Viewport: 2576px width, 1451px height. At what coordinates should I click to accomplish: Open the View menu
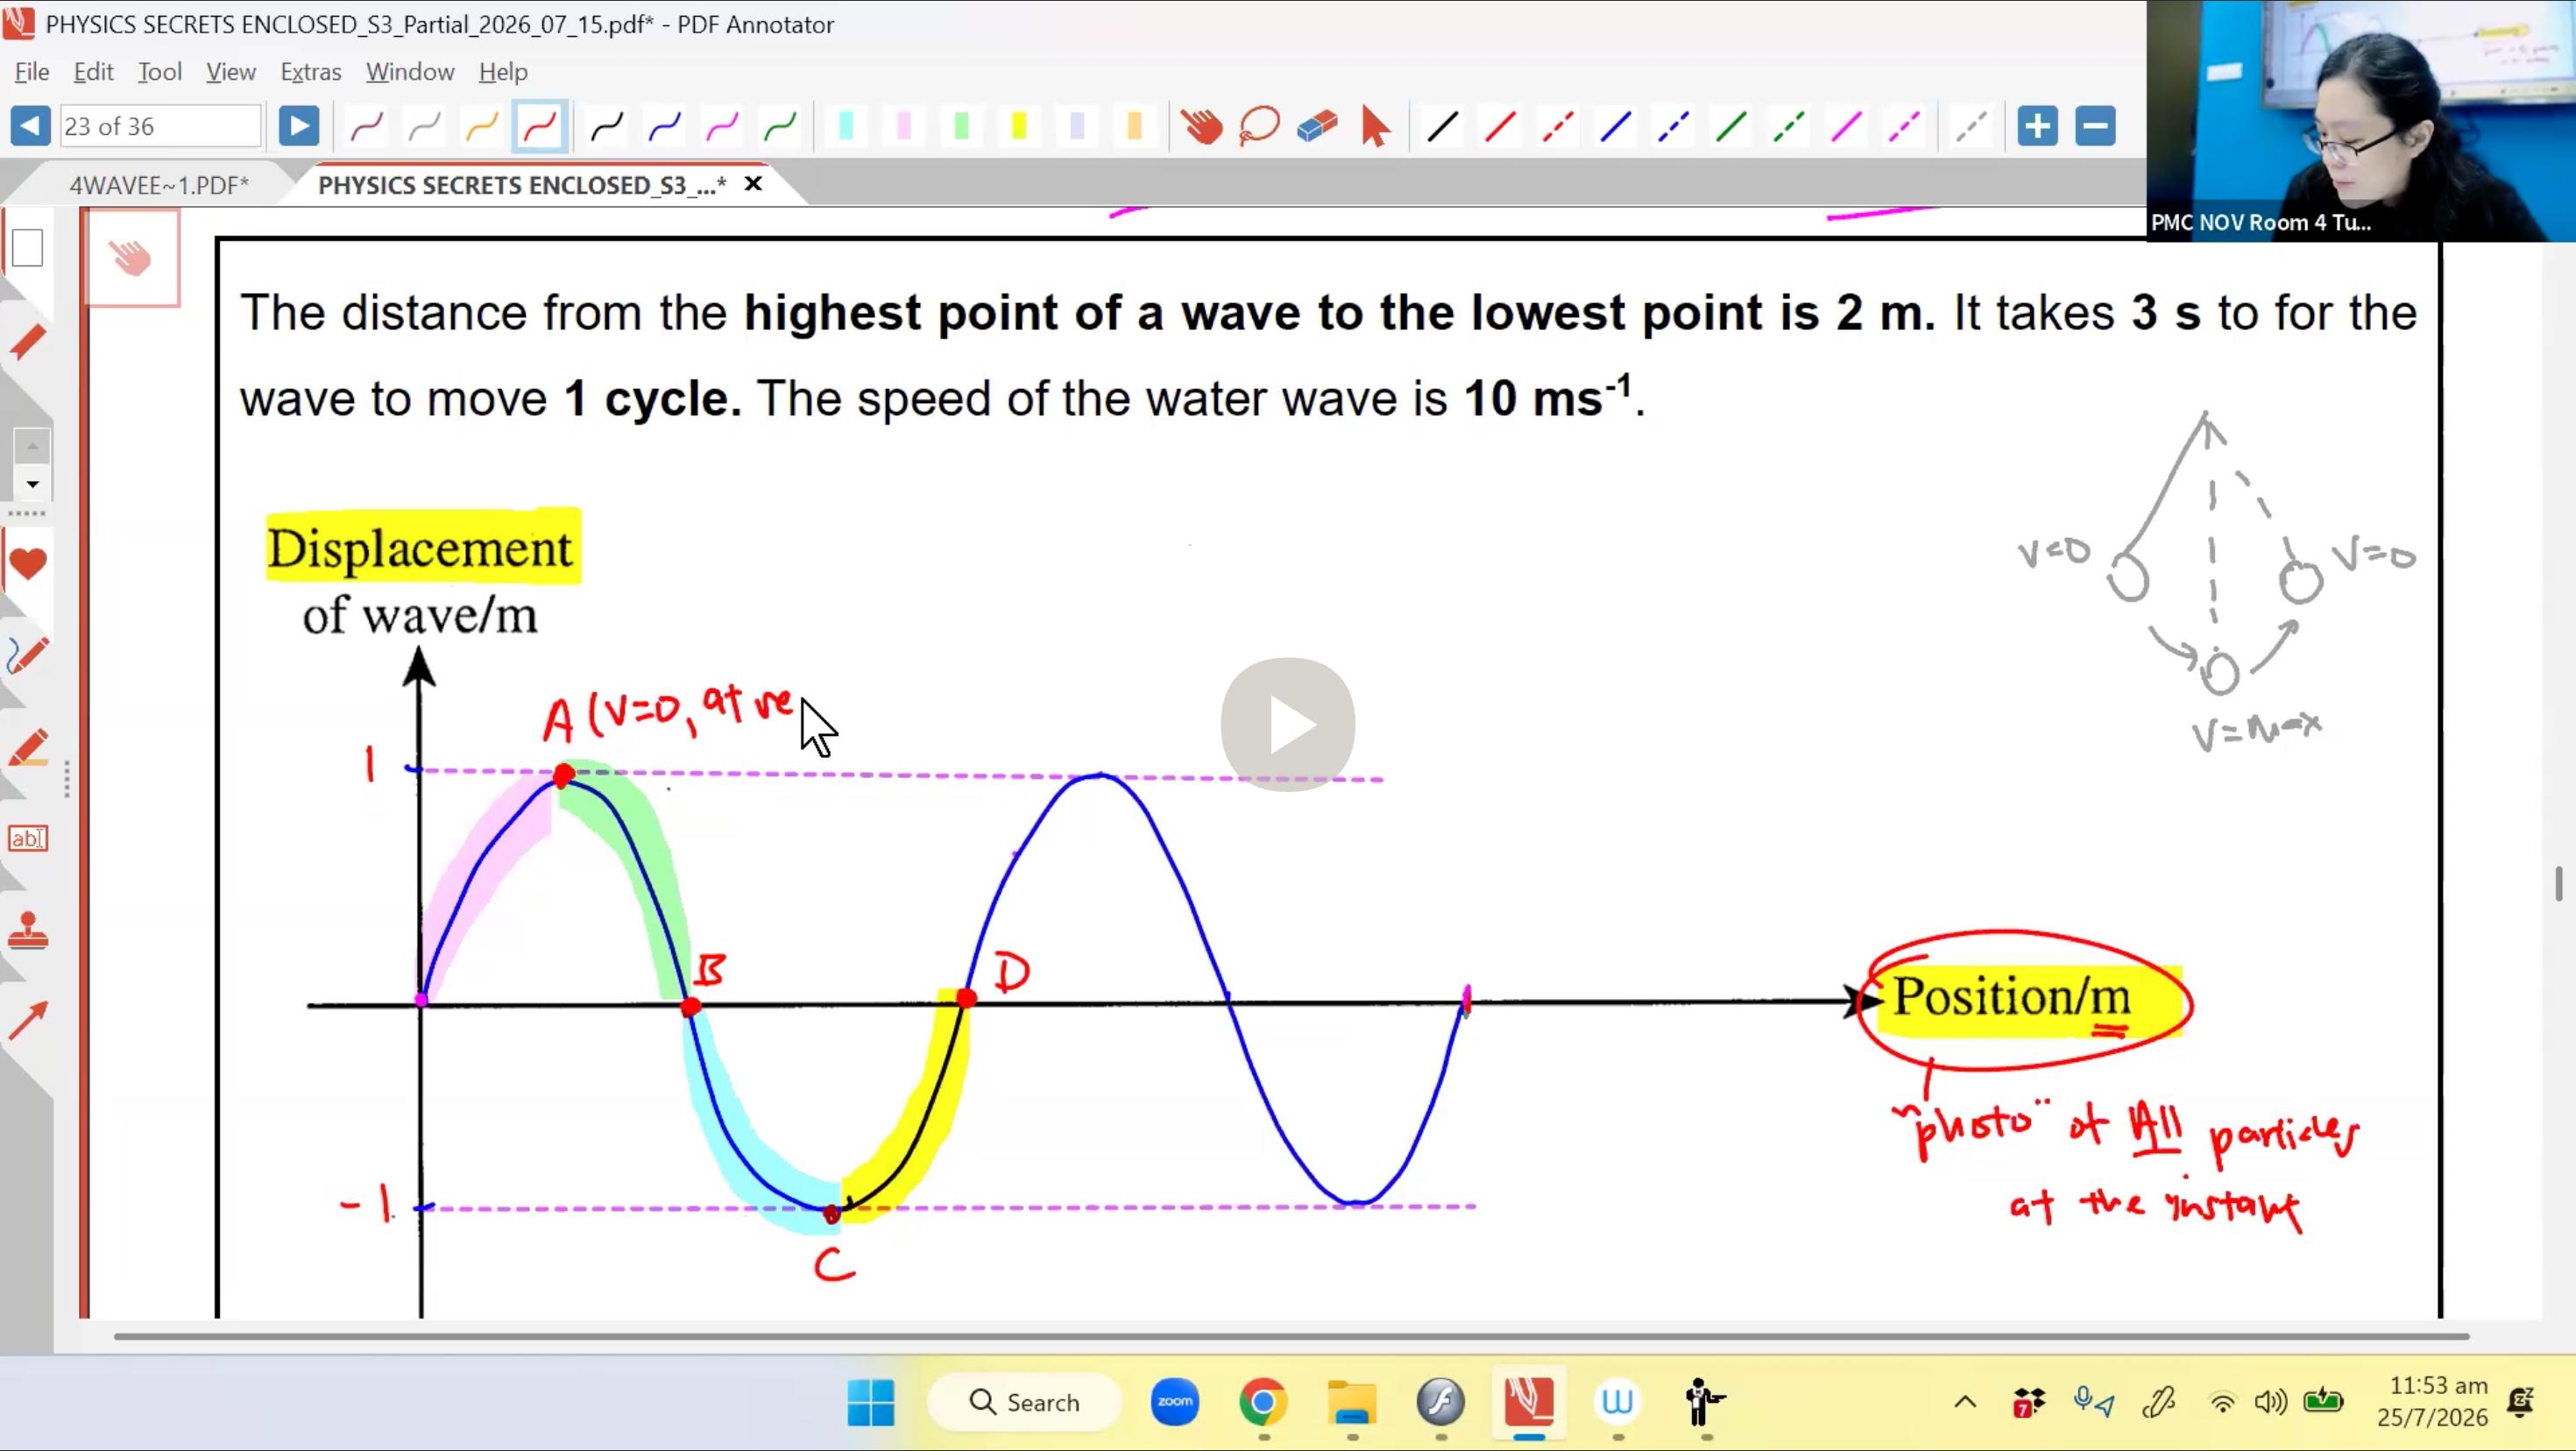point(231,72)
